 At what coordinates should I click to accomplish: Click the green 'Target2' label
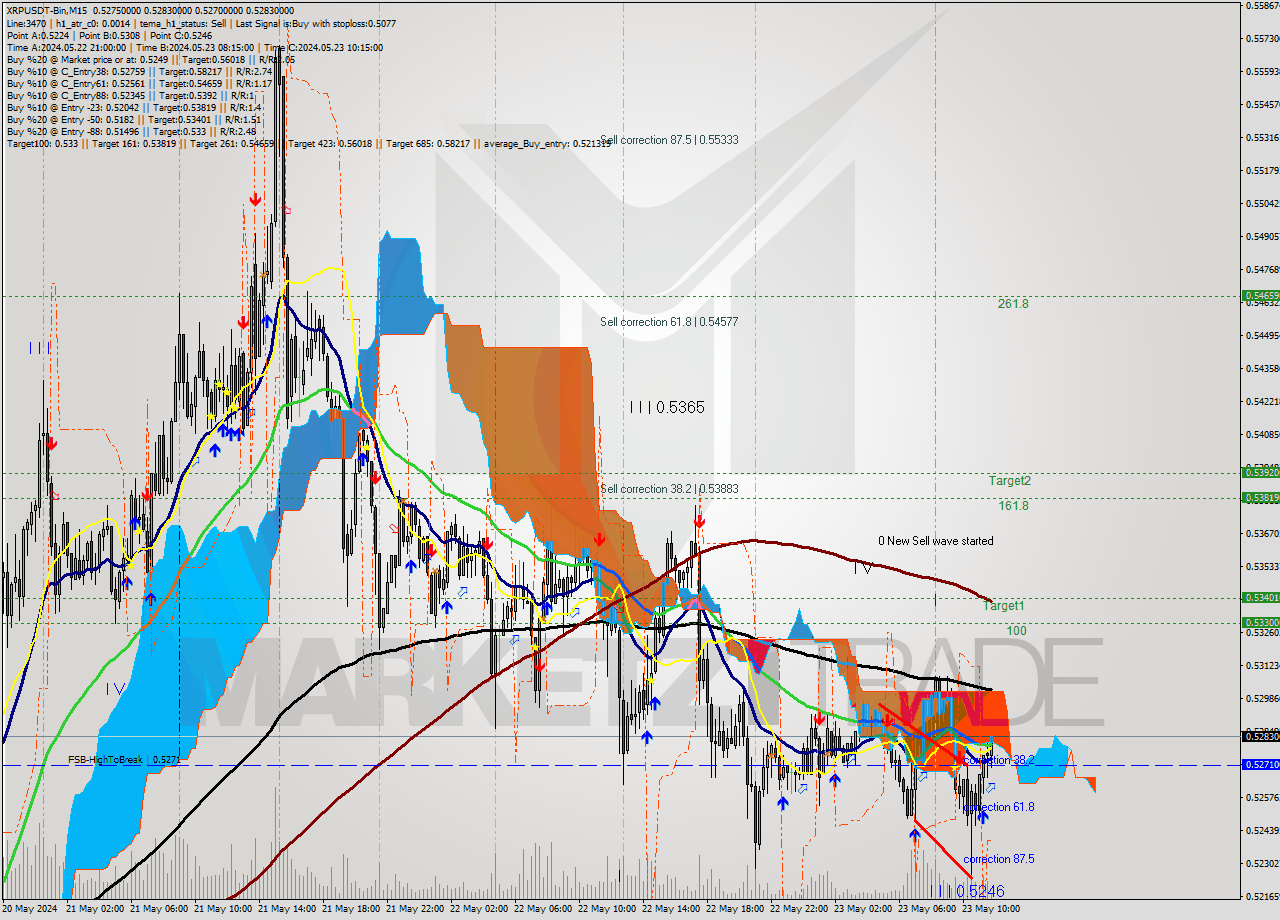tap(1010, 481)
